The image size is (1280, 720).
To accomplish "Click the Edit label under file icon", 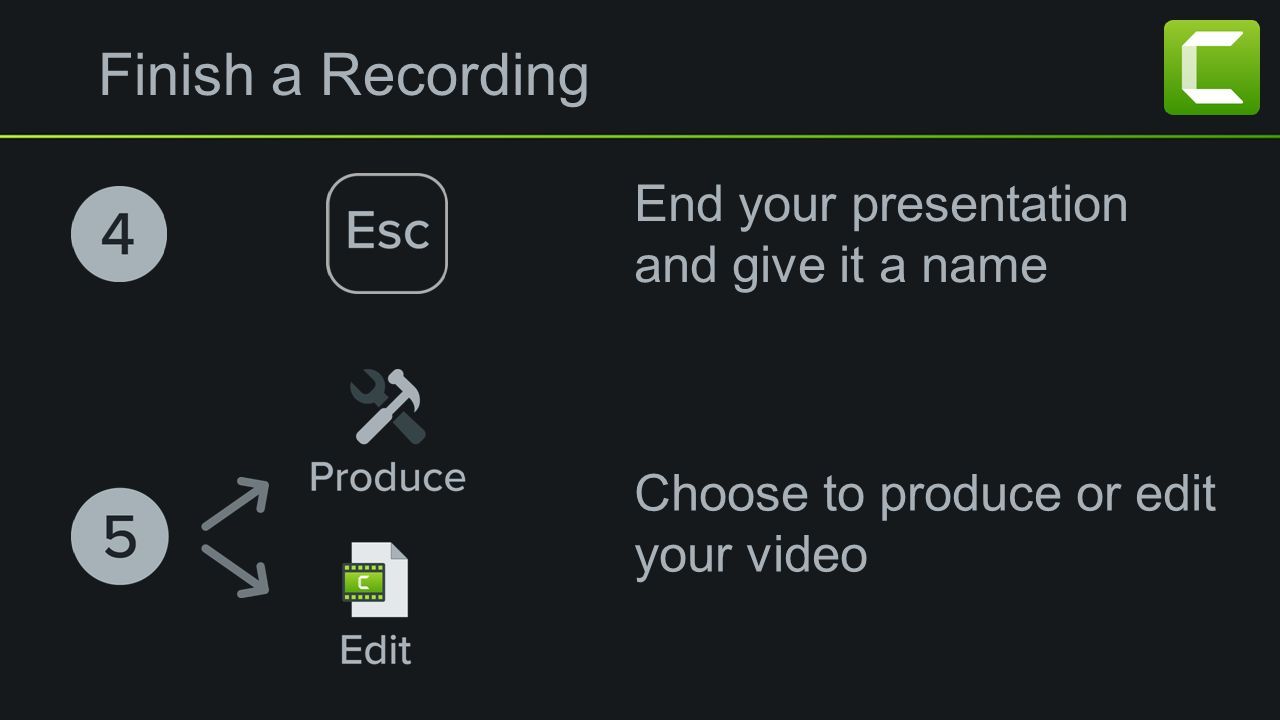I will pos(376,650).
